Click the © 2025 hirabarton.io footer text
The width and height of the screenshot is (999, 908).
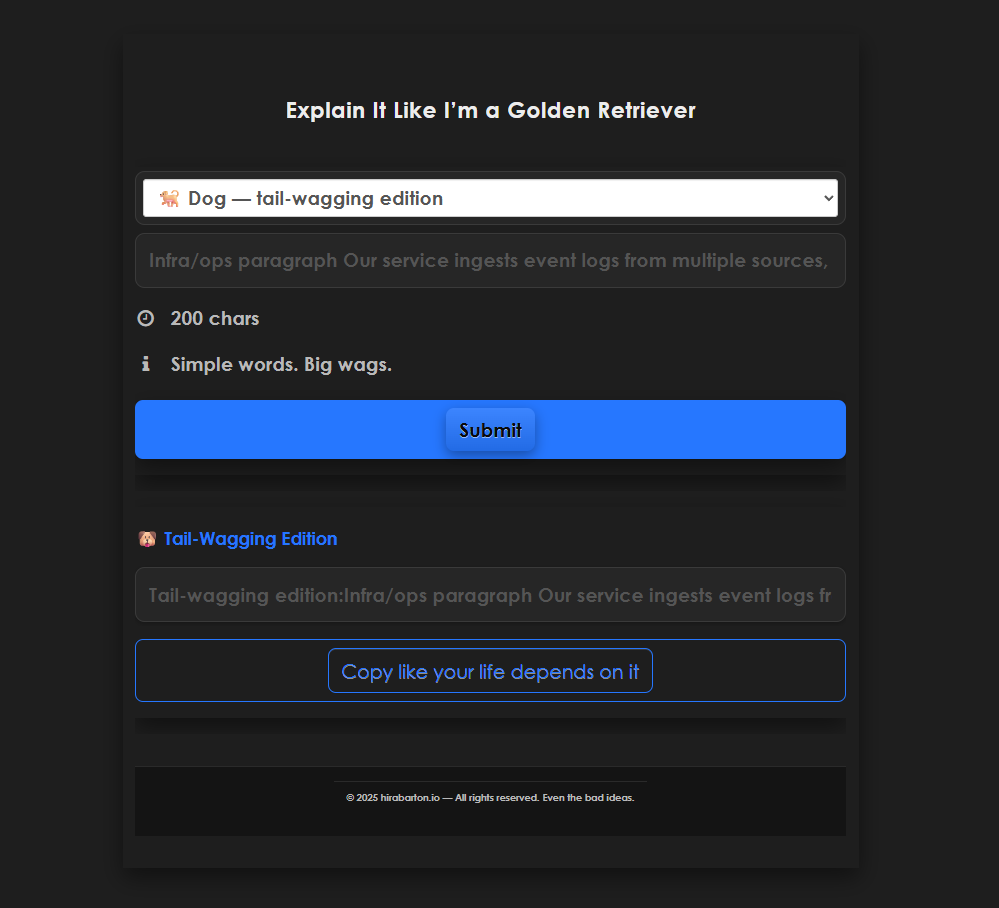click(490, 798)
